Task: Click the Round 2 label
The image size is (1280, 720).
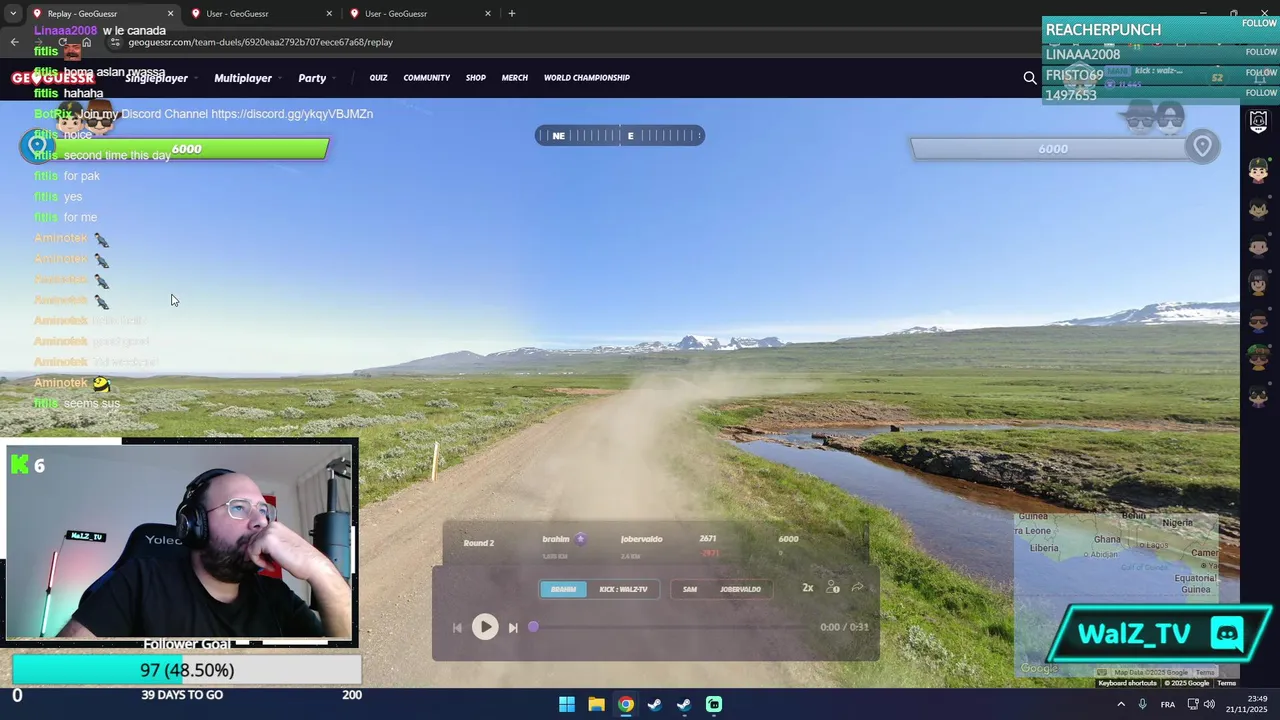Action: (x=479, y=543)
